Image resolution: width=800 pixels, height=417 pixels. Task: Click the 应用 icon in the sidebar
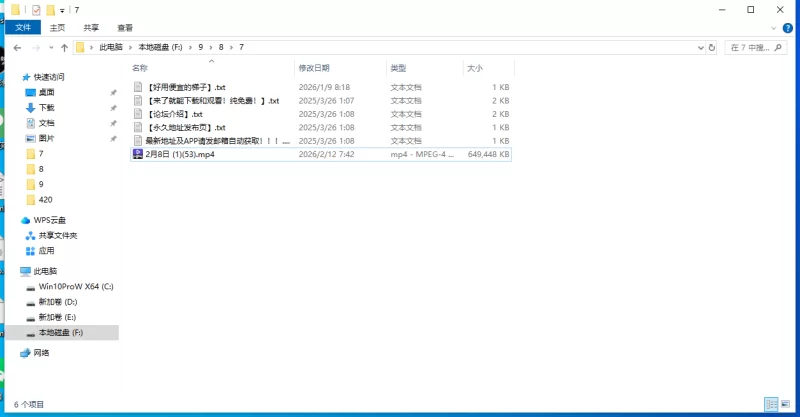tap(31, 251)
